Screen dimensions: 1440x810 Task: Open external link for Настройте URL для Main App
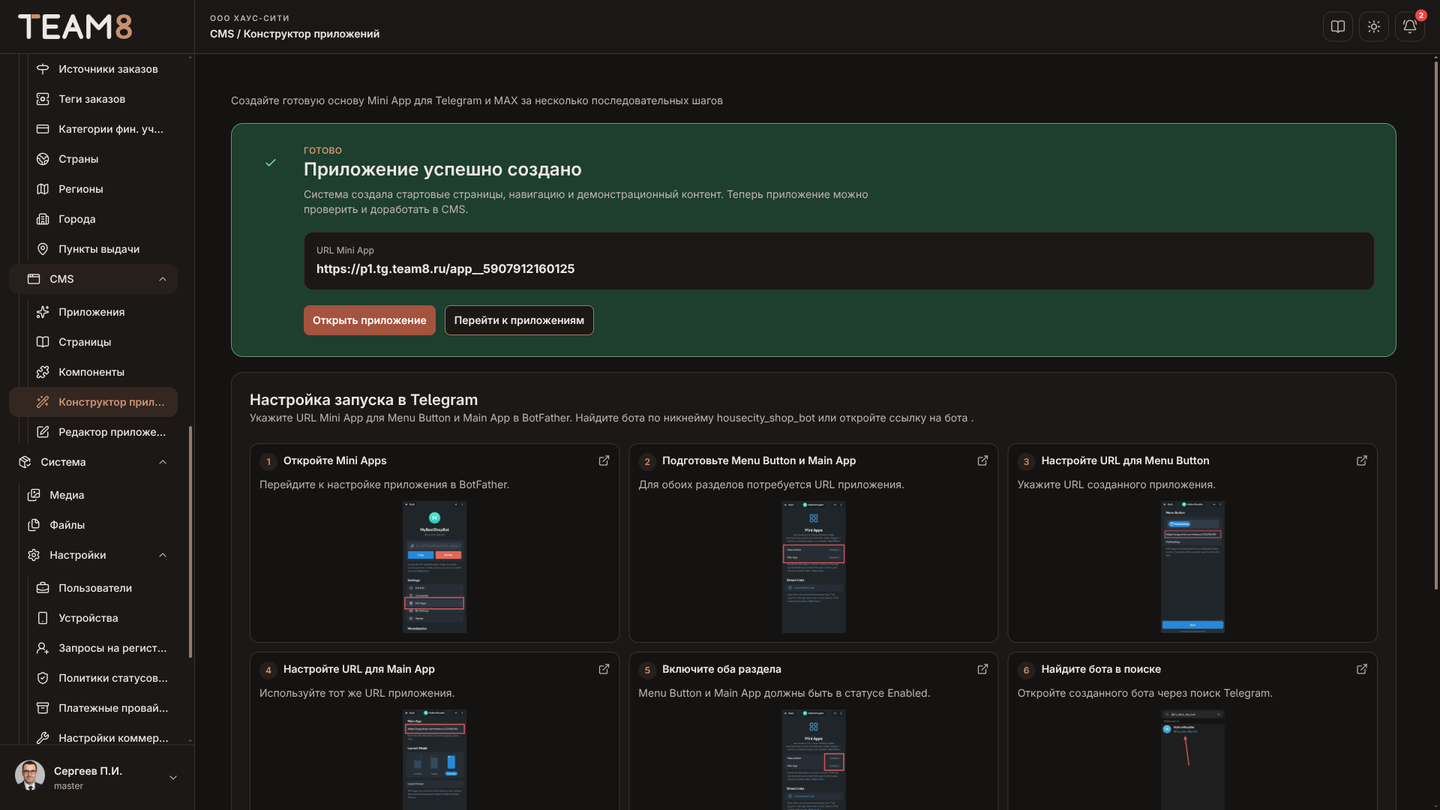coord(604,669)
